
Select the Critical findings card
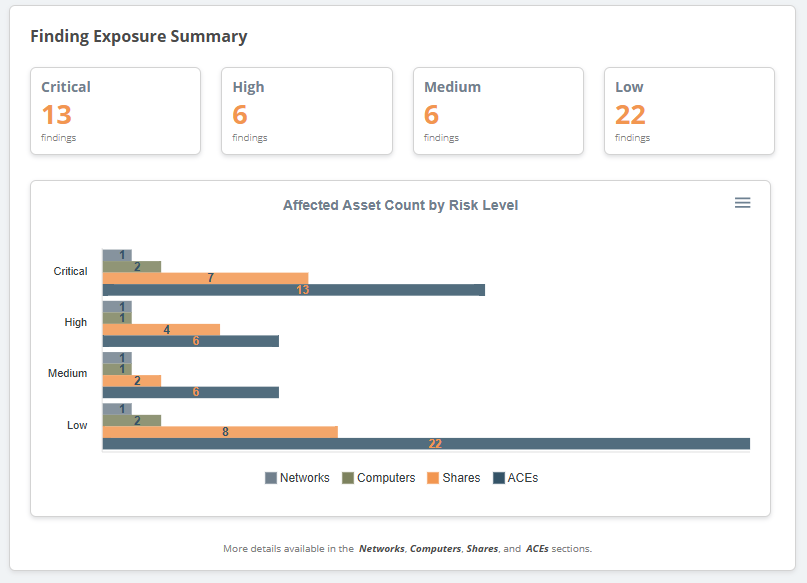115,111
